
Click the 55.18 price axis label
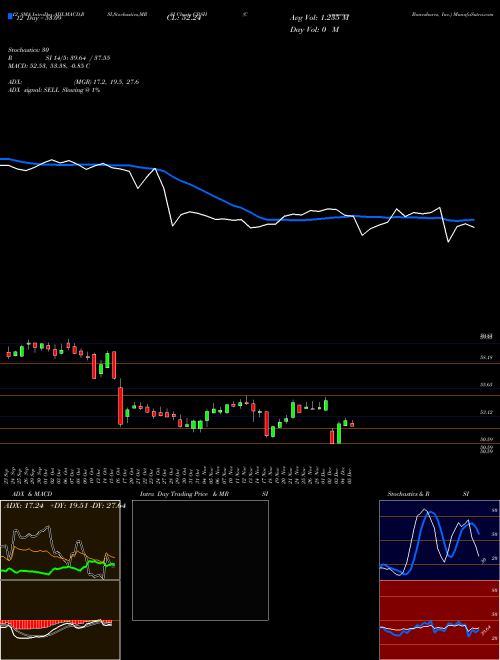tap(486, 357)
